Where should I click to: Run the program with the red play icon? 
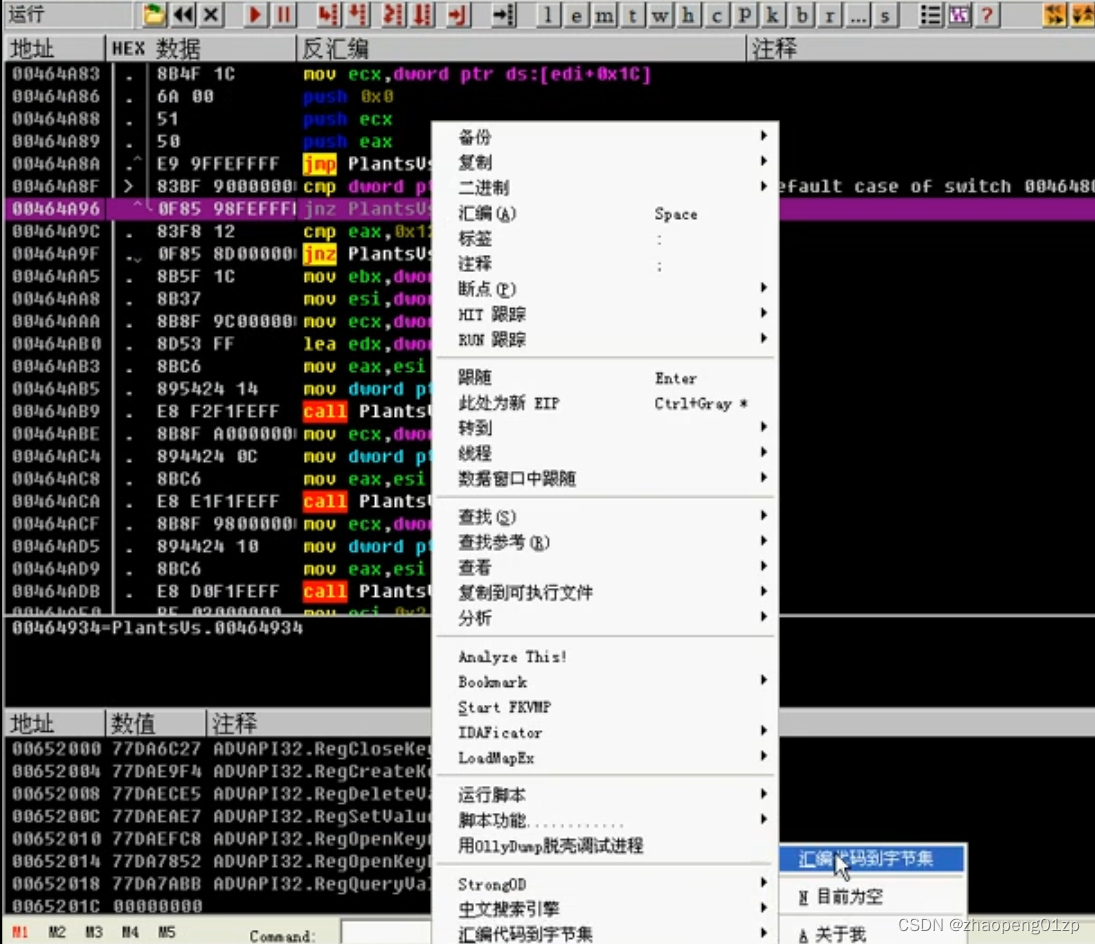pyautogui.click(x=255, y=14)
